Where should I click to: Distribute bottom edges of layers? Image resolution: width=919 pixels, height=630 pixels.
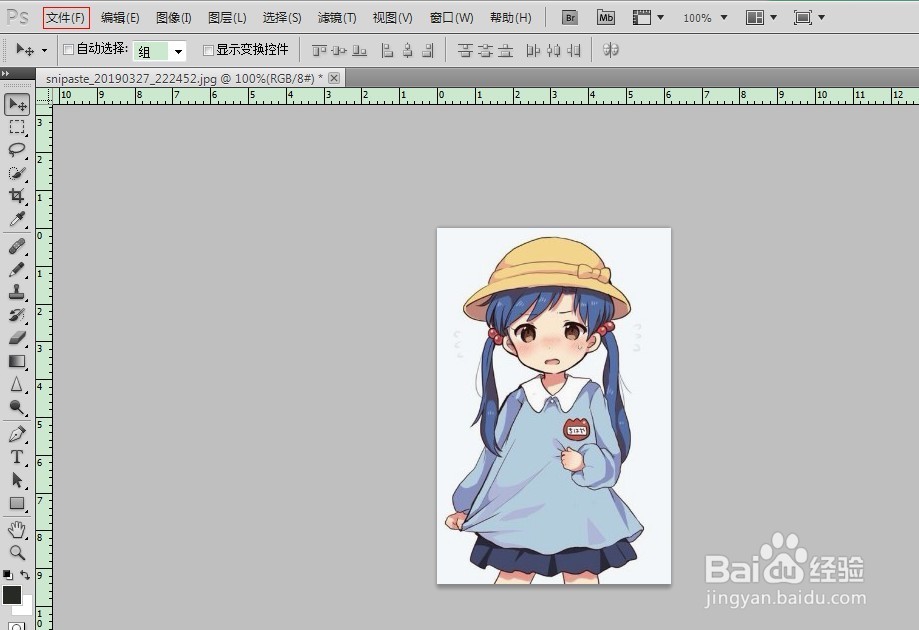tap(505, 50)
